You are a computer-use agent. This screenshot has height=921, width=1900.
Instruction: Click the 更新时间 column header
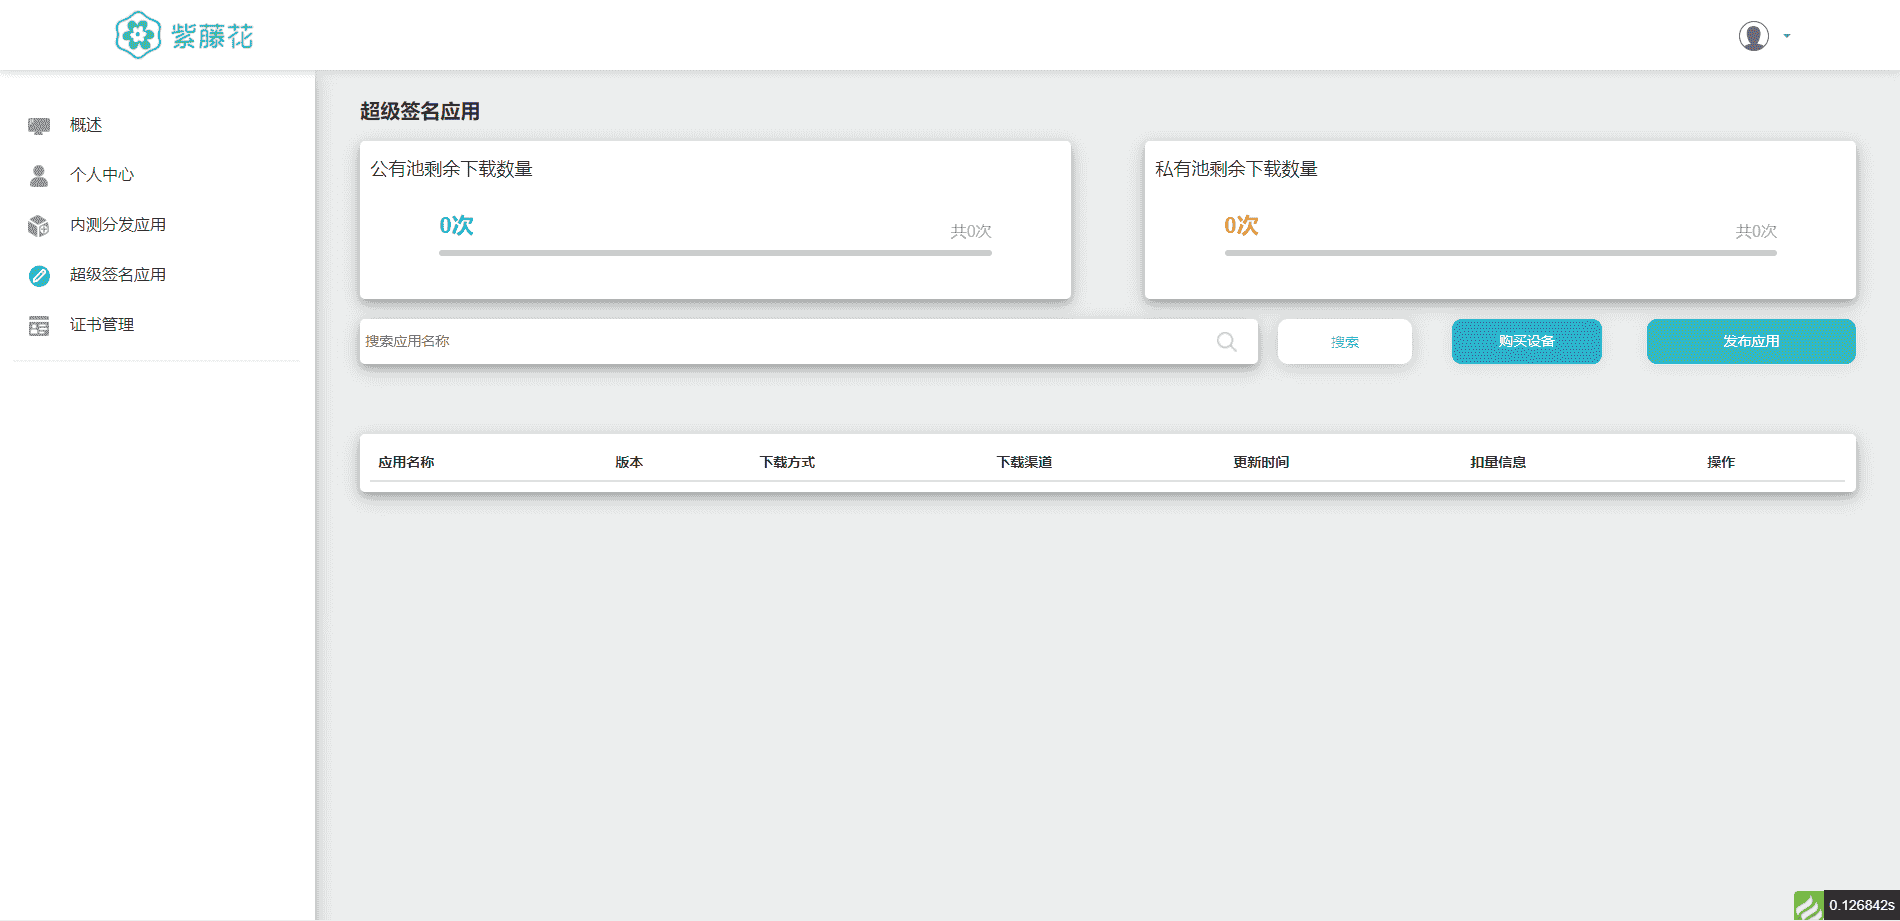point(1261,462)
